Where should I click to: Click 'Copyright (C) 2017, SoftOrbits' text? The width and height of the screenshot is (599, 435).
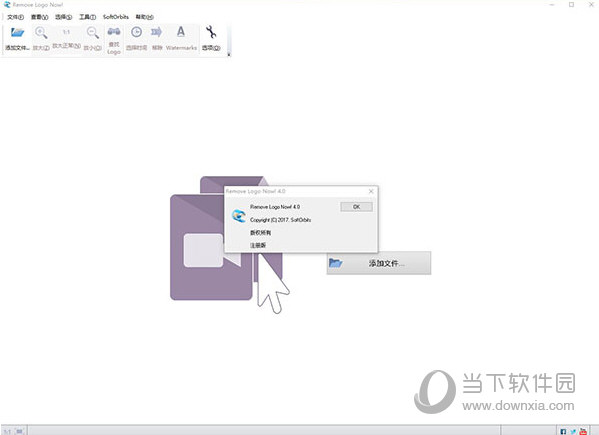coord(280,220)
